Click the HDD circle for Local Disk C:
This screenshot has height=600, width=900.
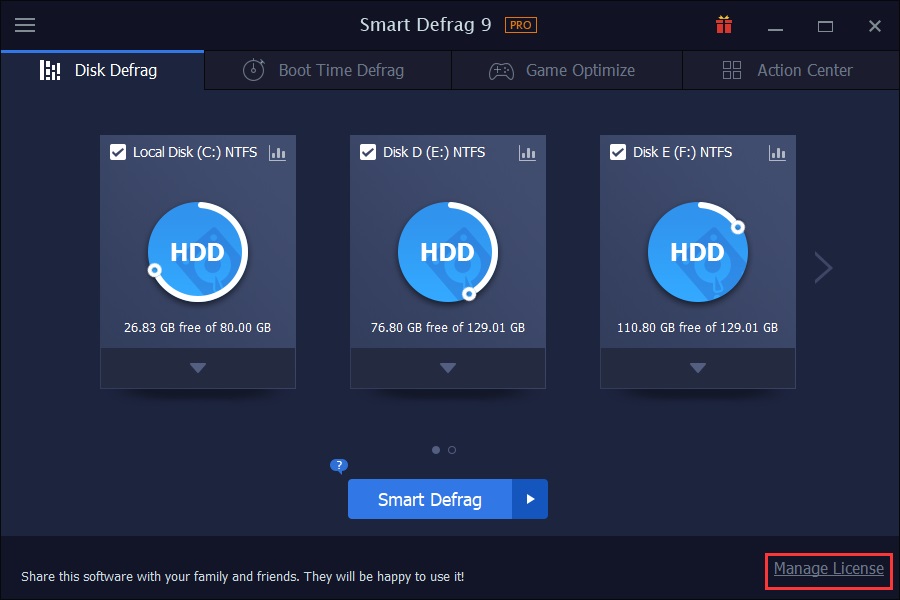click(198, 252)
